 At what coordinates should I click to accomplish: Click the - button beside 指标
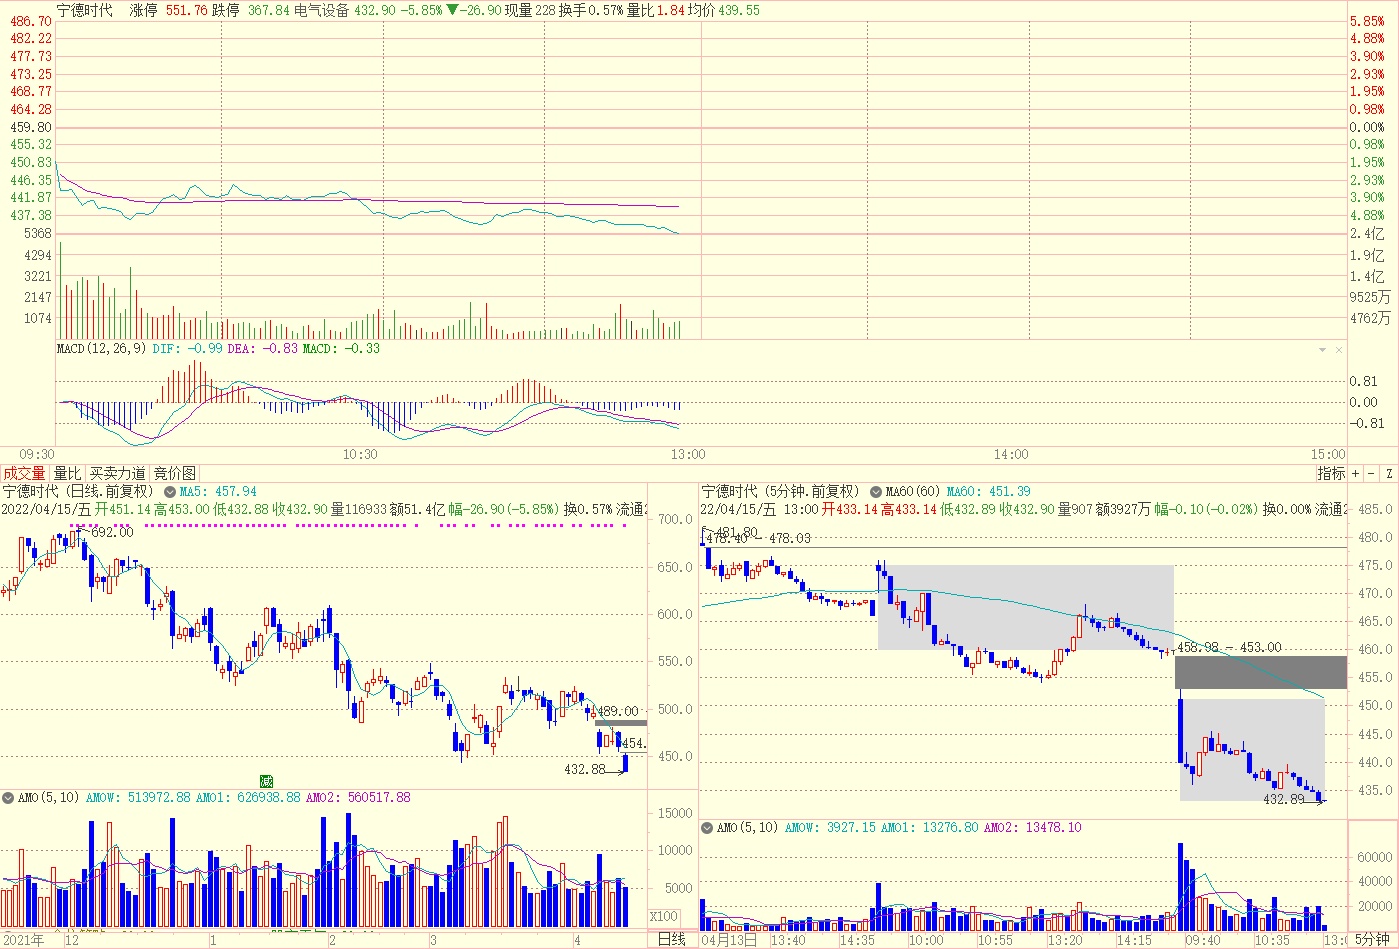[1372, 473]
